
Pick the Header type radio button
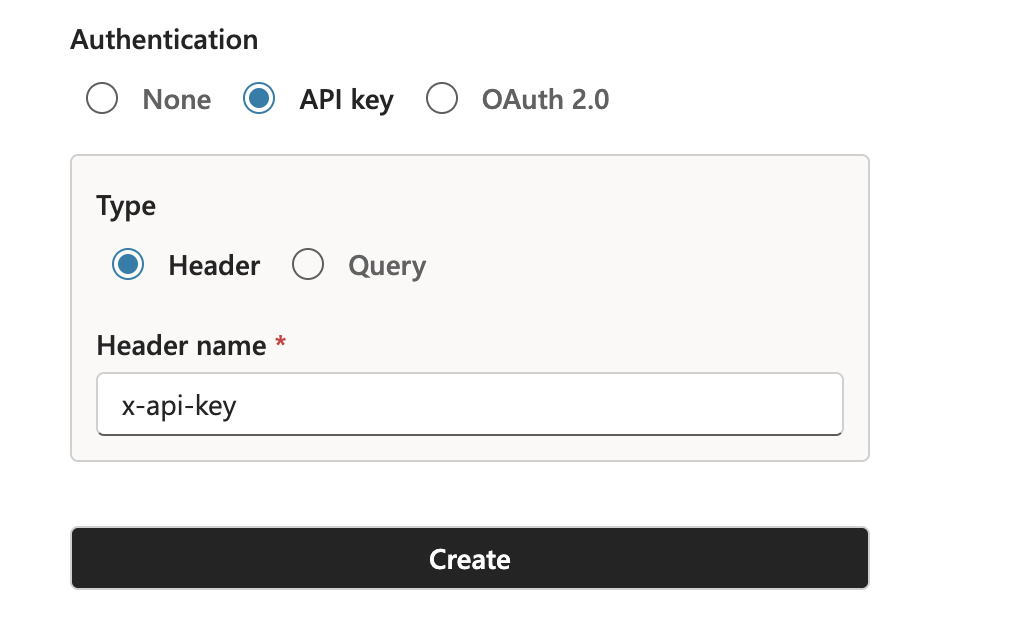[128, 265]
